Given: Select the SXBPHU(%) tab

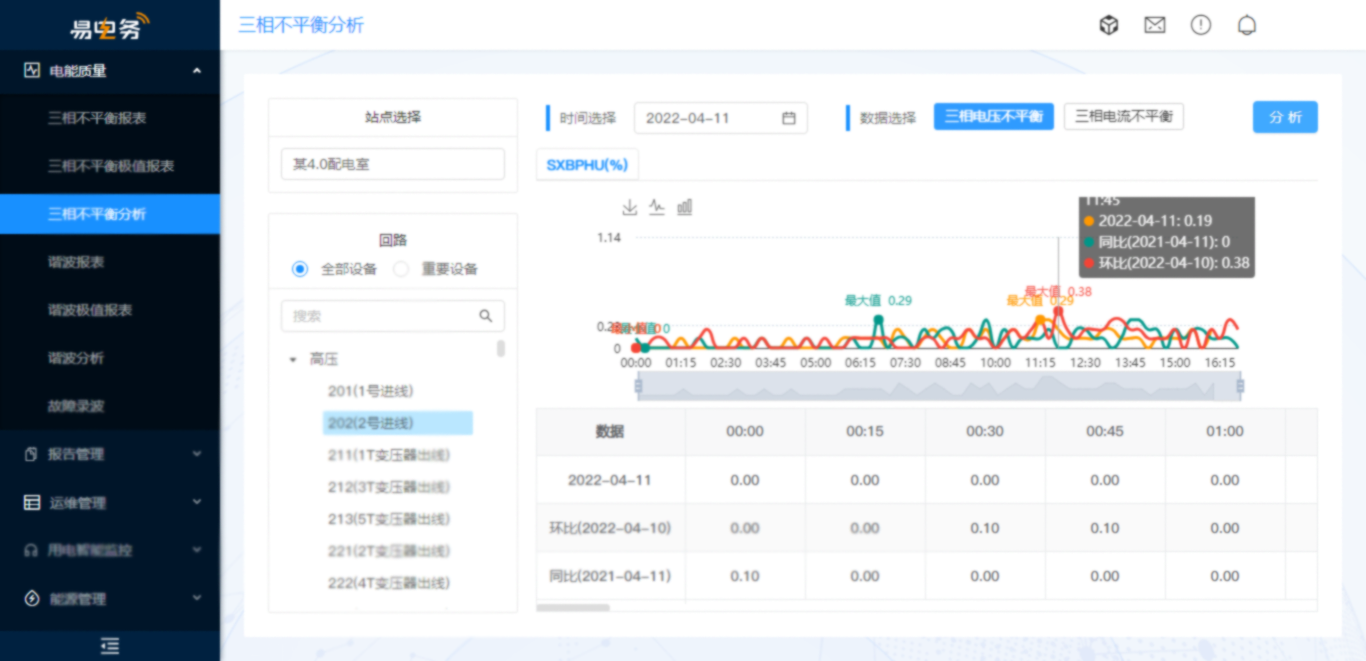Looking at the screenshot, I should 587,165.
